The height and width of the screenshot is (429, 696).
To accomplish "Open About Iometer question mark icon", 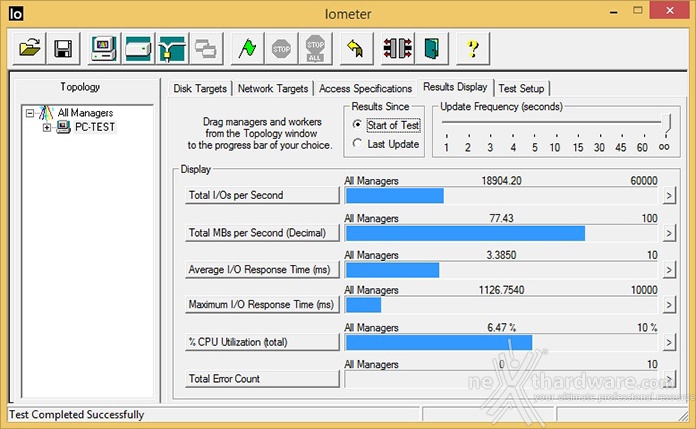I will (473, 48).
